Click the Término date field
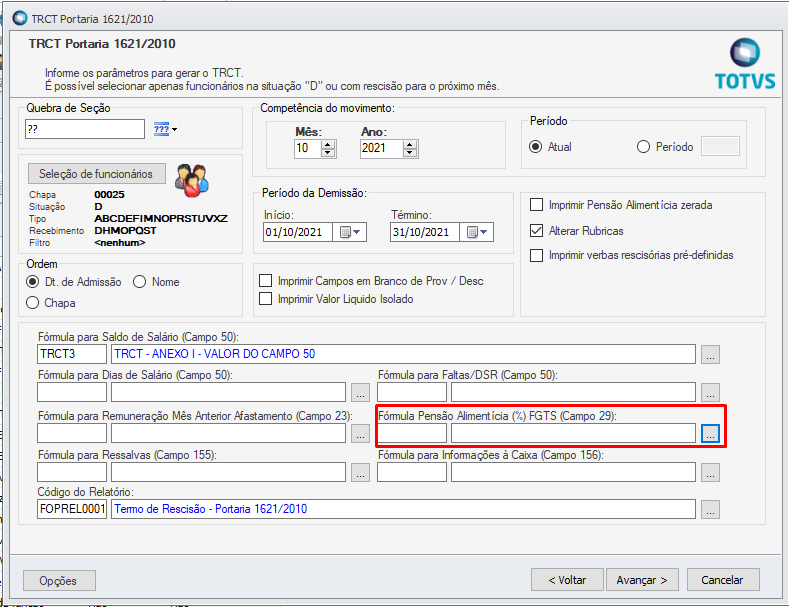Image resolution: width=789 pixels, height=607 pixels. click(425, 232)
